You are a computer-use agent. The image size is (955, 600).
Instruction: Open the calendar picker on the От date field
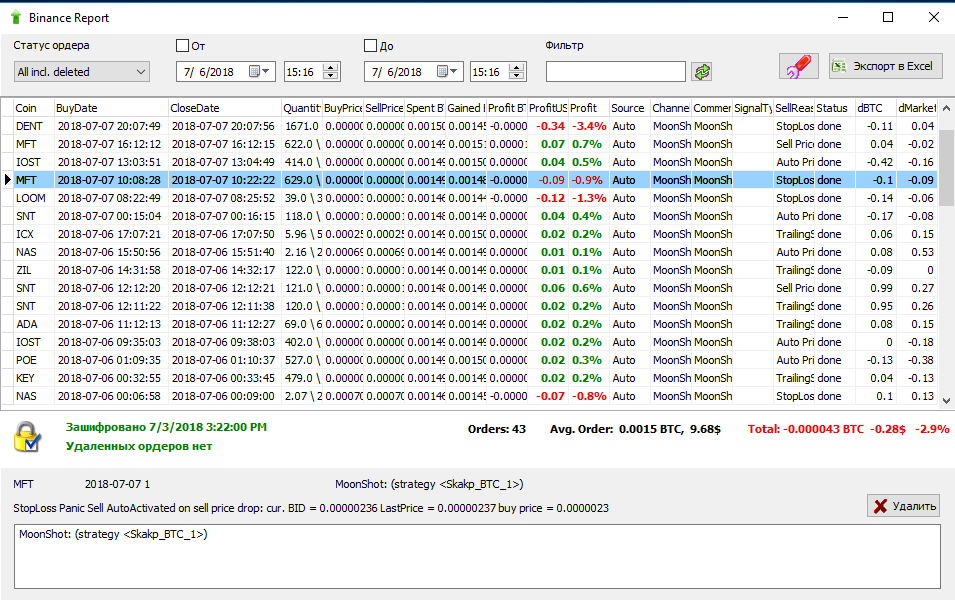[x=259, y=71]
